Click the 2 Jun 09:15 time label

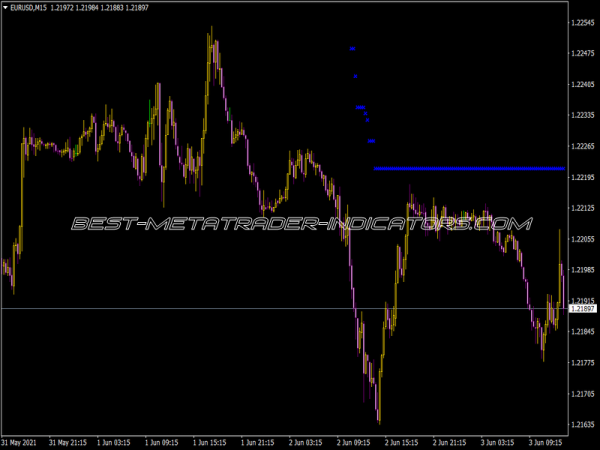355,441
